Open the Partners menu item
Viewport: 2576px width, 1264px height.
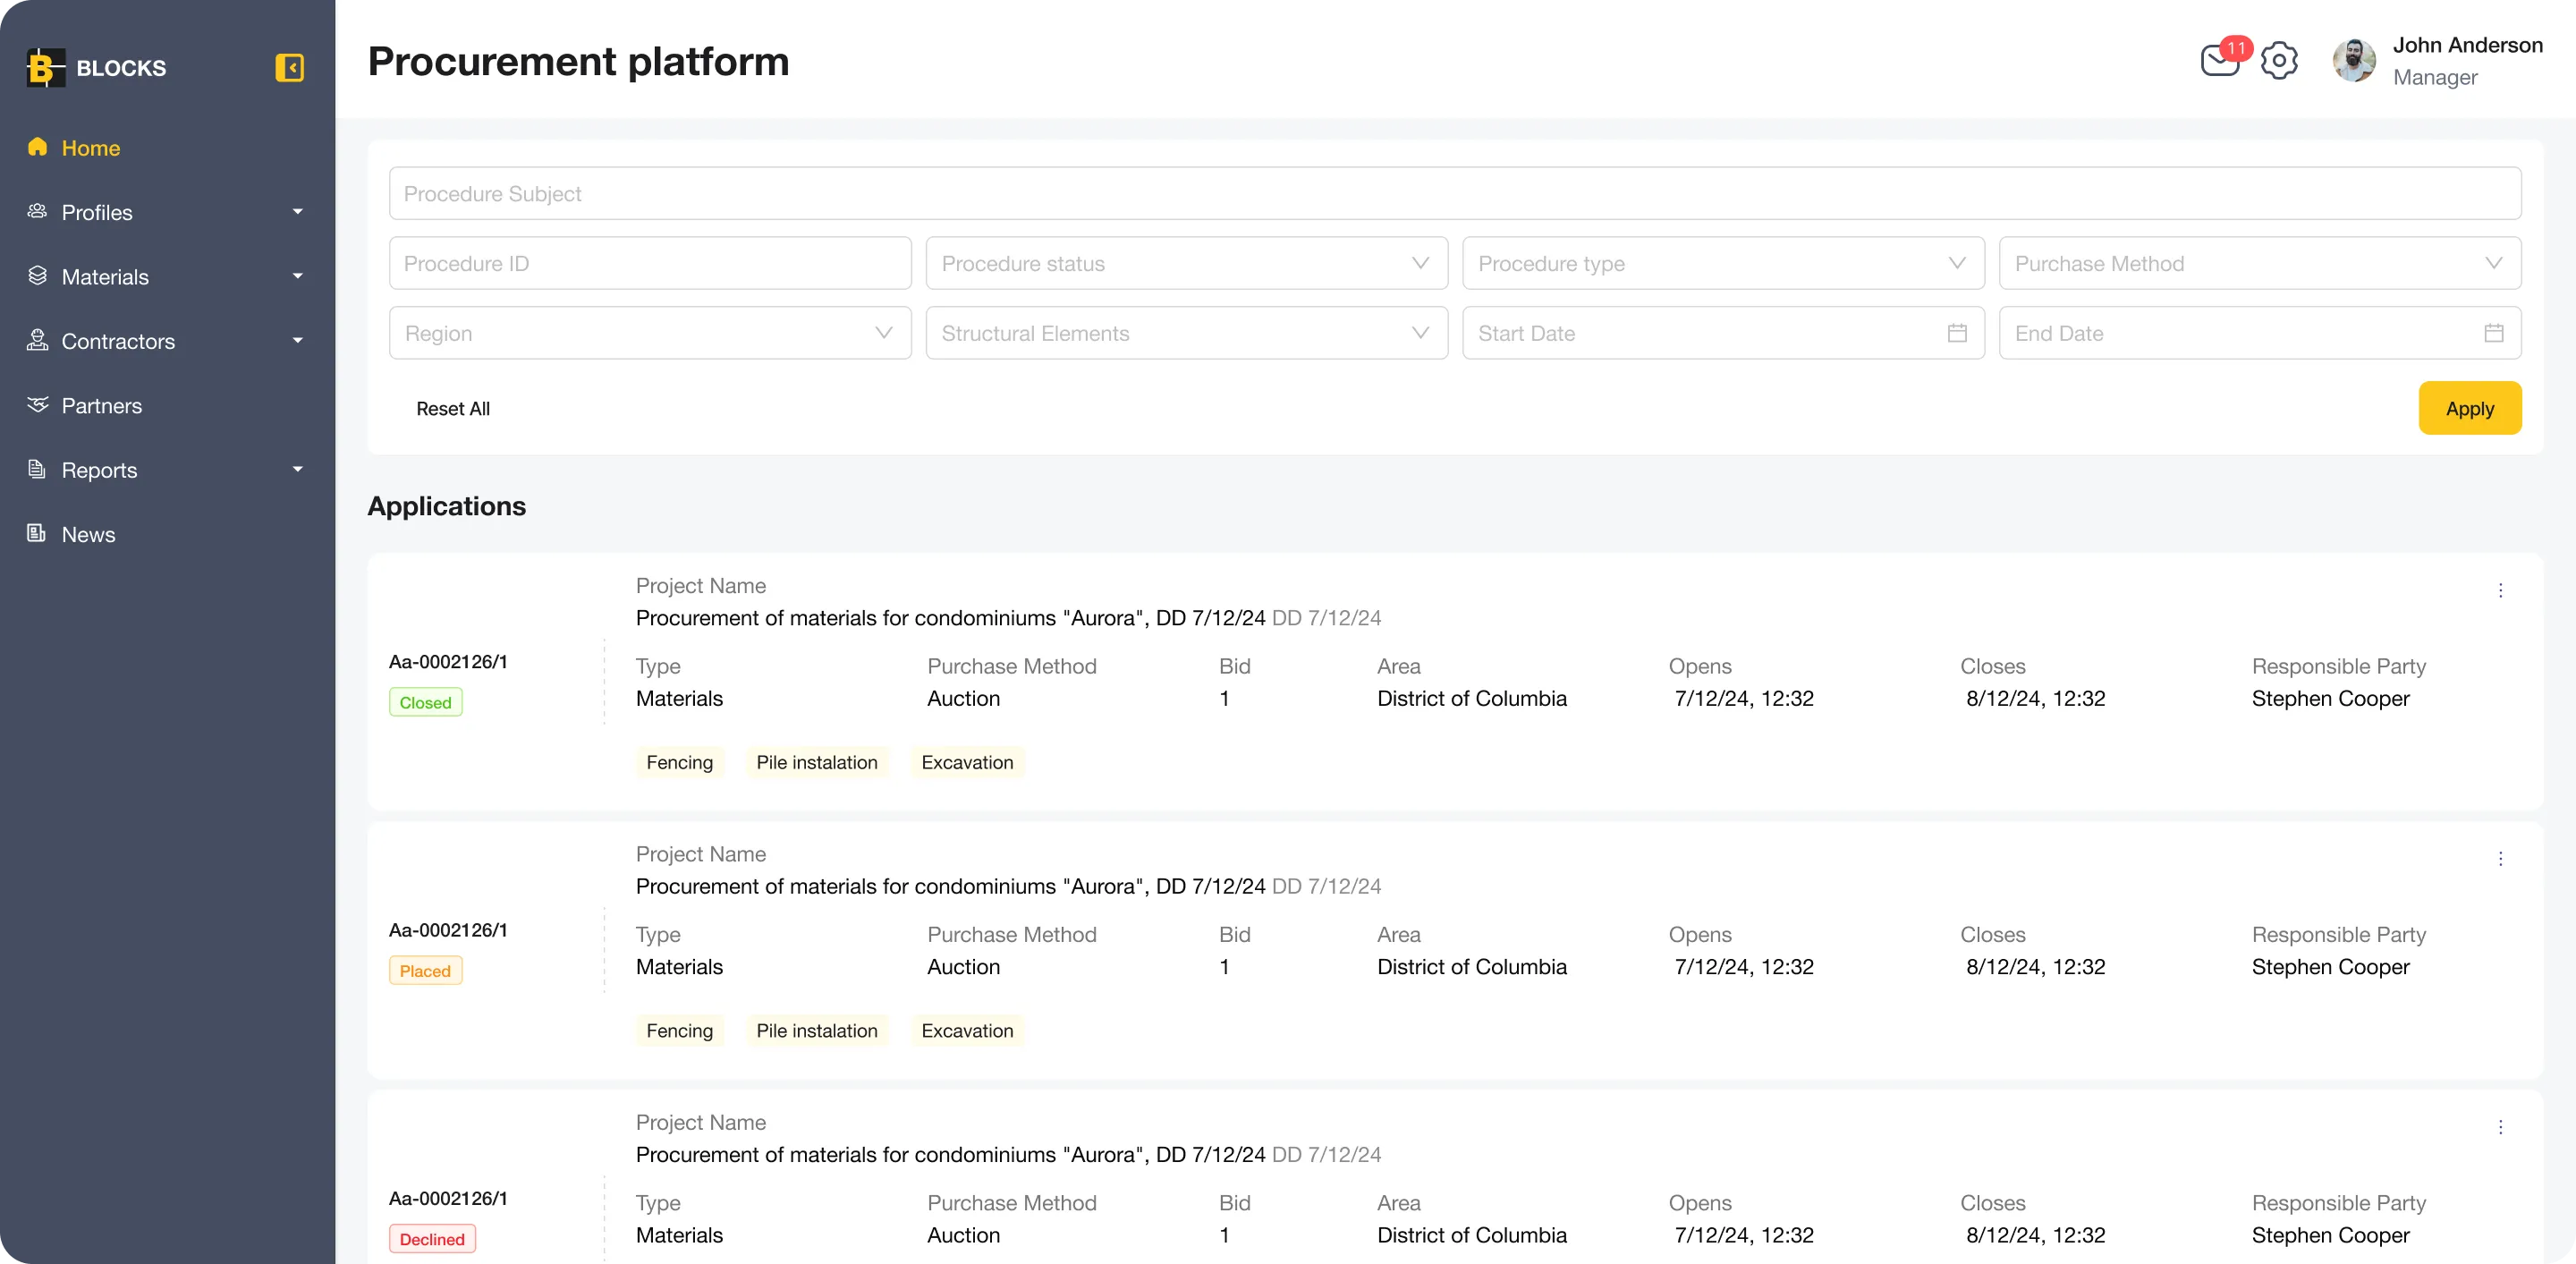[x=101, y=405]
